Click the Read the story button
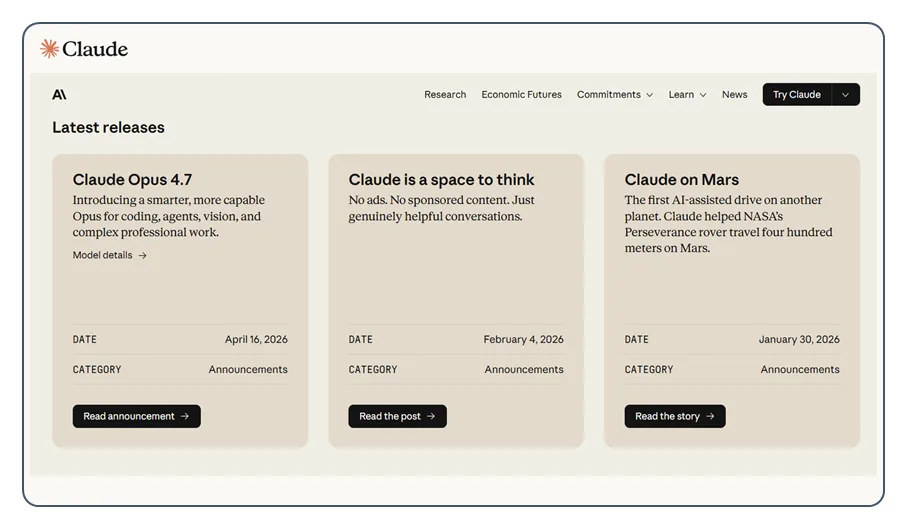The width and height of the screenshot is (907, 529). 674,416
